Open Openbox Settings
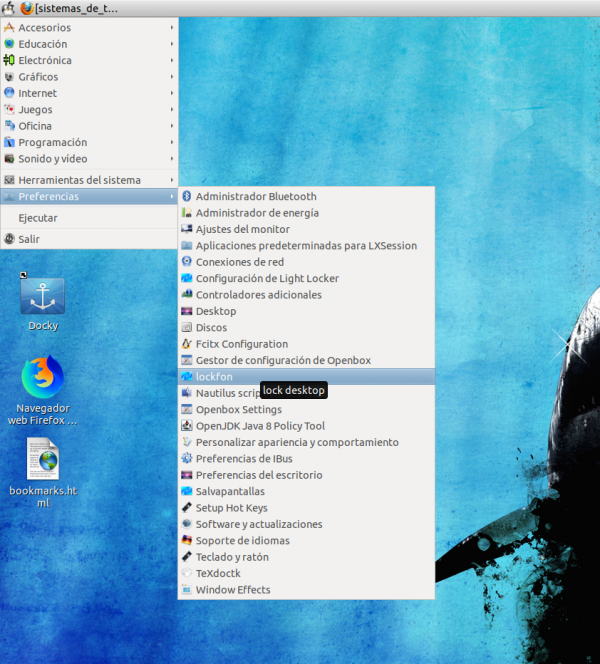Screen dimensions: 600x664 (x=307, y=409)
